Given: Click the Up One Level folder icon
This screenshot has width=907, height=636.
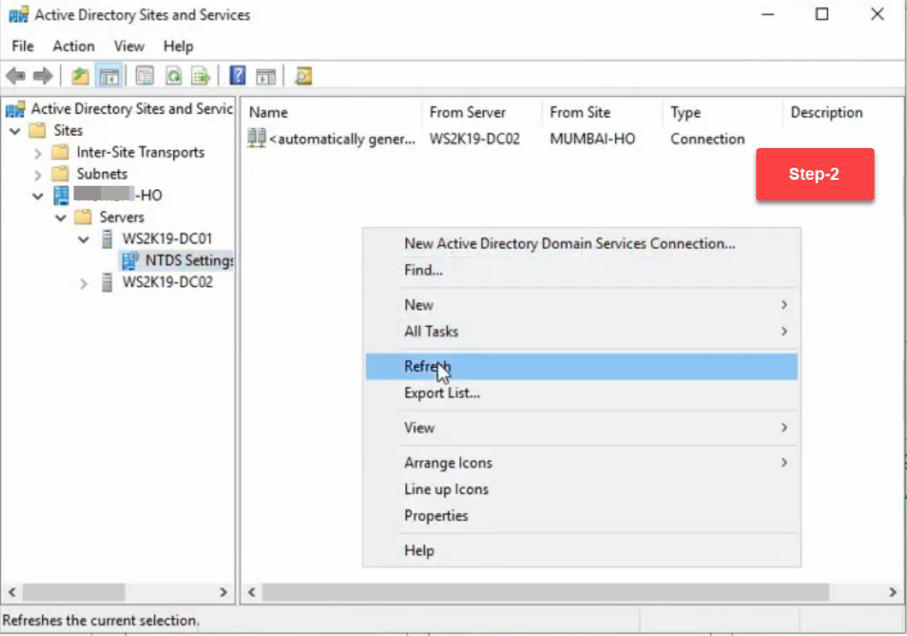Looking at the screenshot, I should (x=80, y=76).
